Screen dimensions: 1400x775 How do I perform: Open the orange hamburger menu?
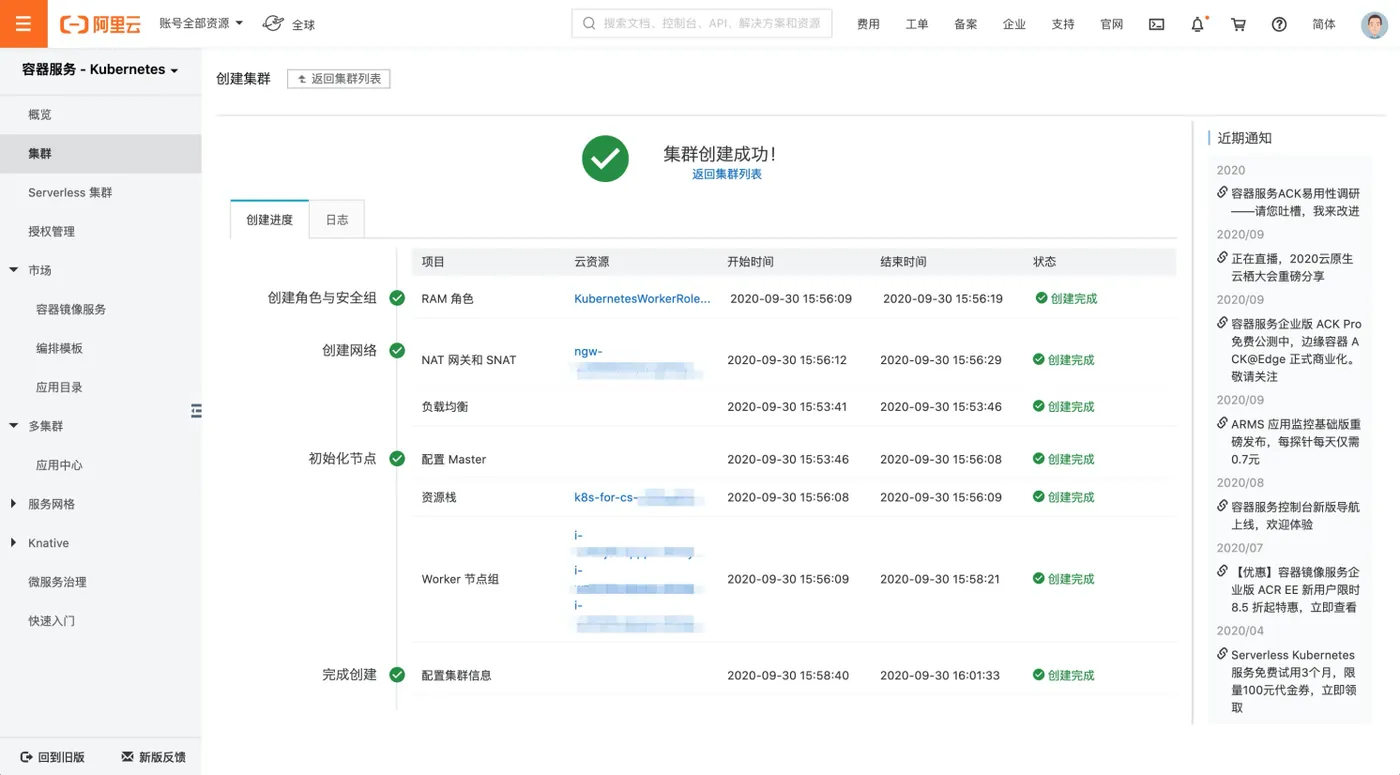click(24, 24)
